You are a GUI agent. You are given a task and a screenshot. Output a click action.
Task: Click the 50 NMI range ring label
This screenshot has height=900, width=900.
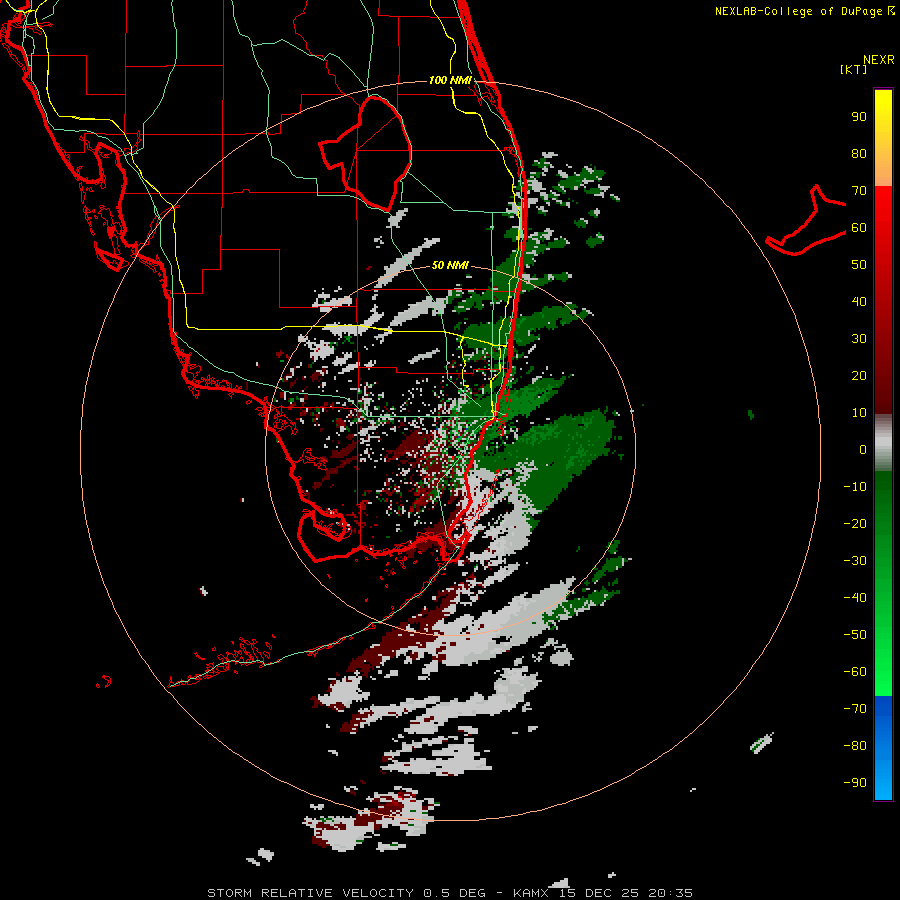(x=450, y=265)
